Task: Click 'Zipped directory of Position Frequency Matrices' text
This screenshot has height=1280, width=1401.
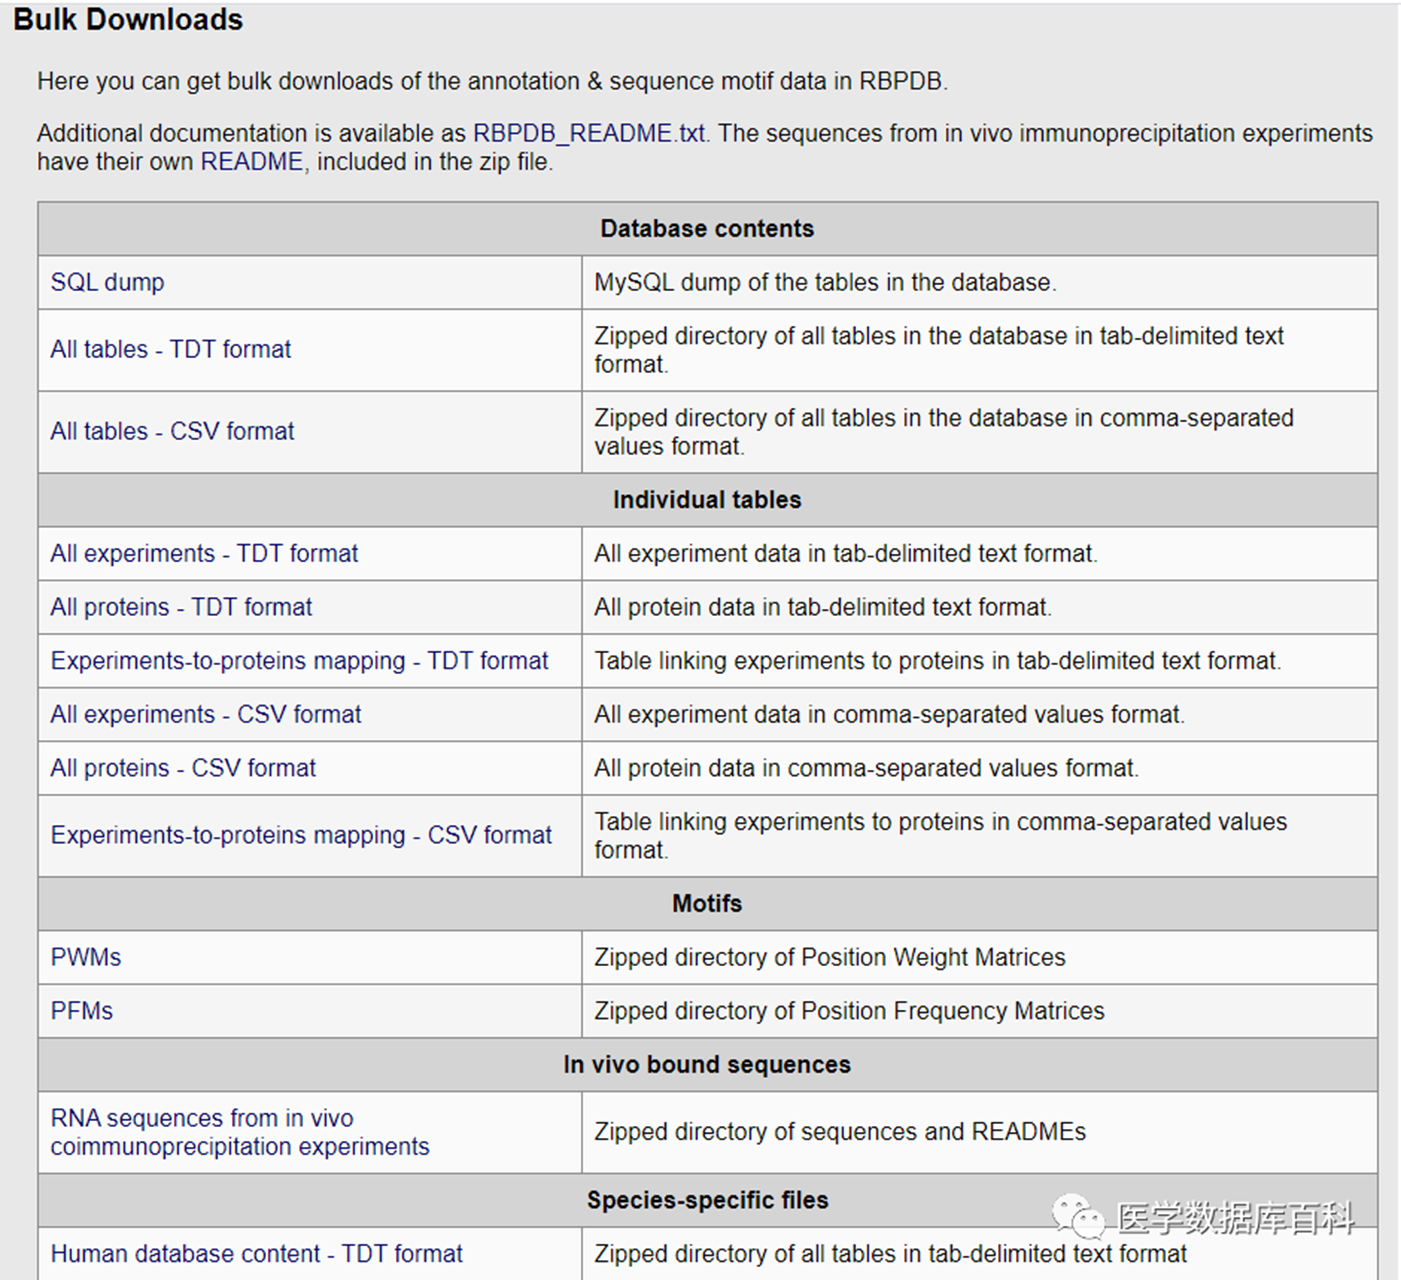Action: (x=849, y=1011)
